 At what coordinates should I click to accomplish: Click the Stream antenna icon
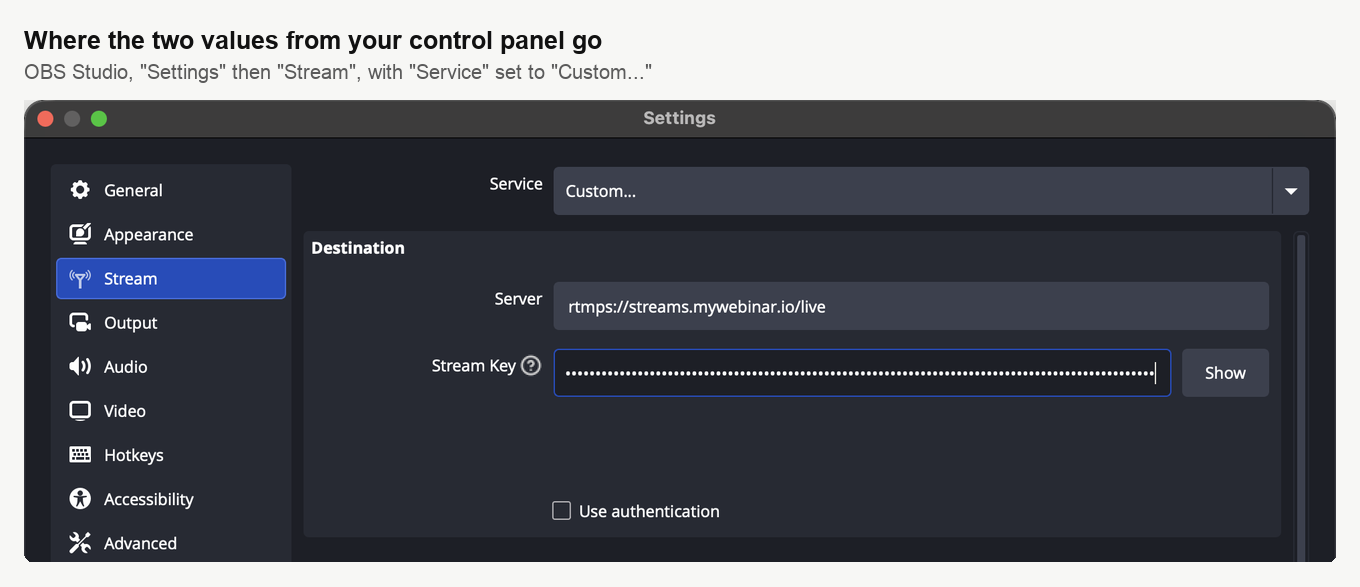(x=80, y=278)
